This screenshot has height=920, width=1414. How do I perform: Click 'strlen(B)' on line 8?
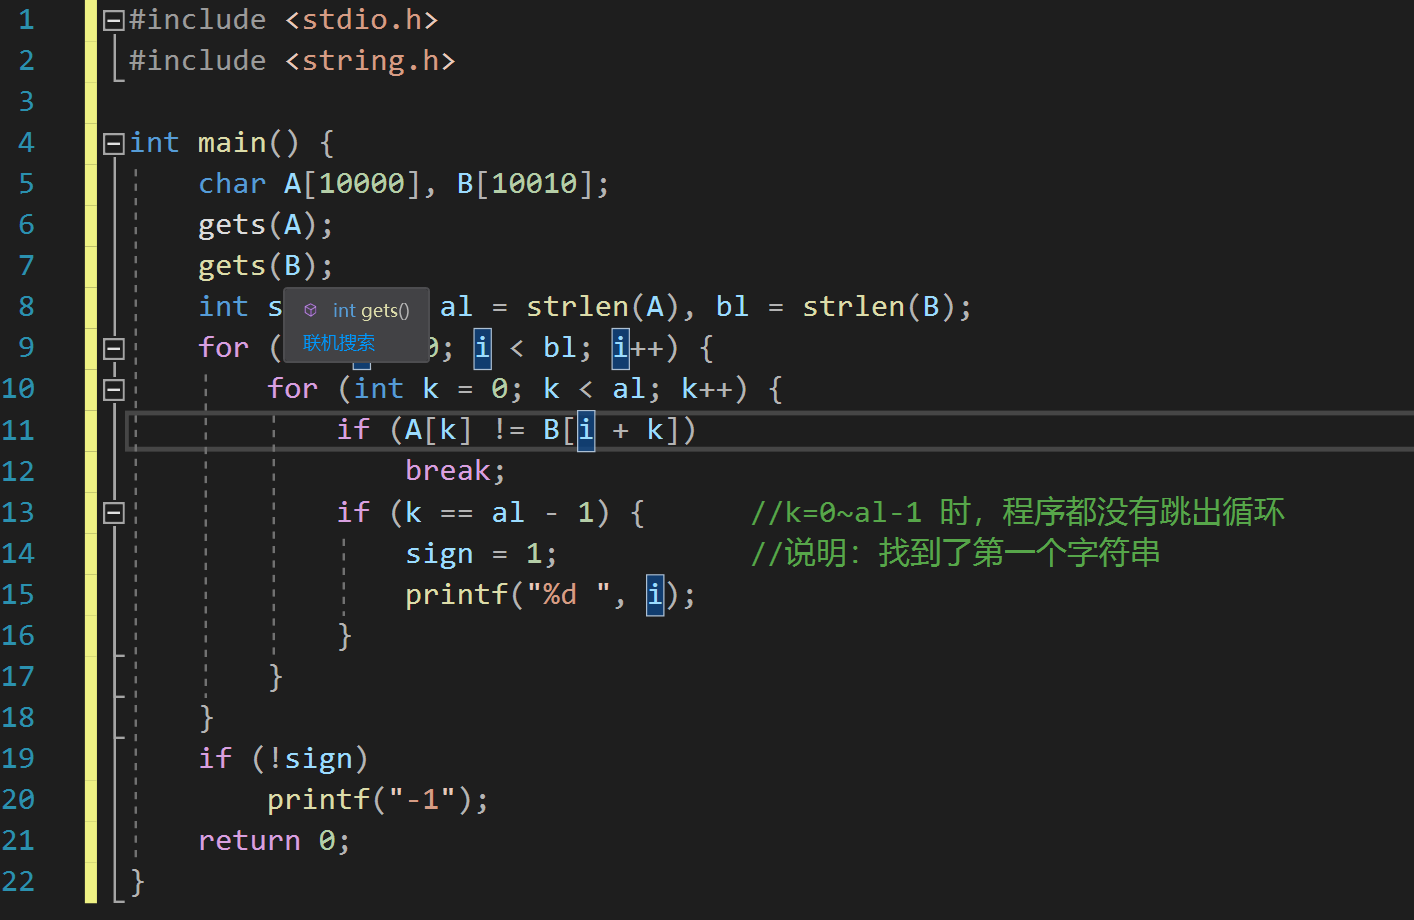coord(879,307)
